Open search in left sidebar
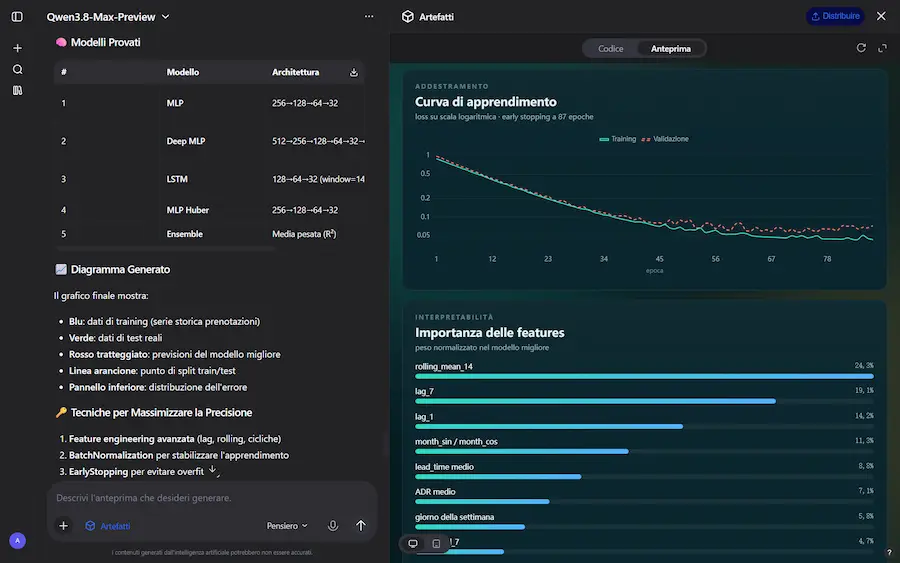Screen dimensions: 900x563 [17, 69]
